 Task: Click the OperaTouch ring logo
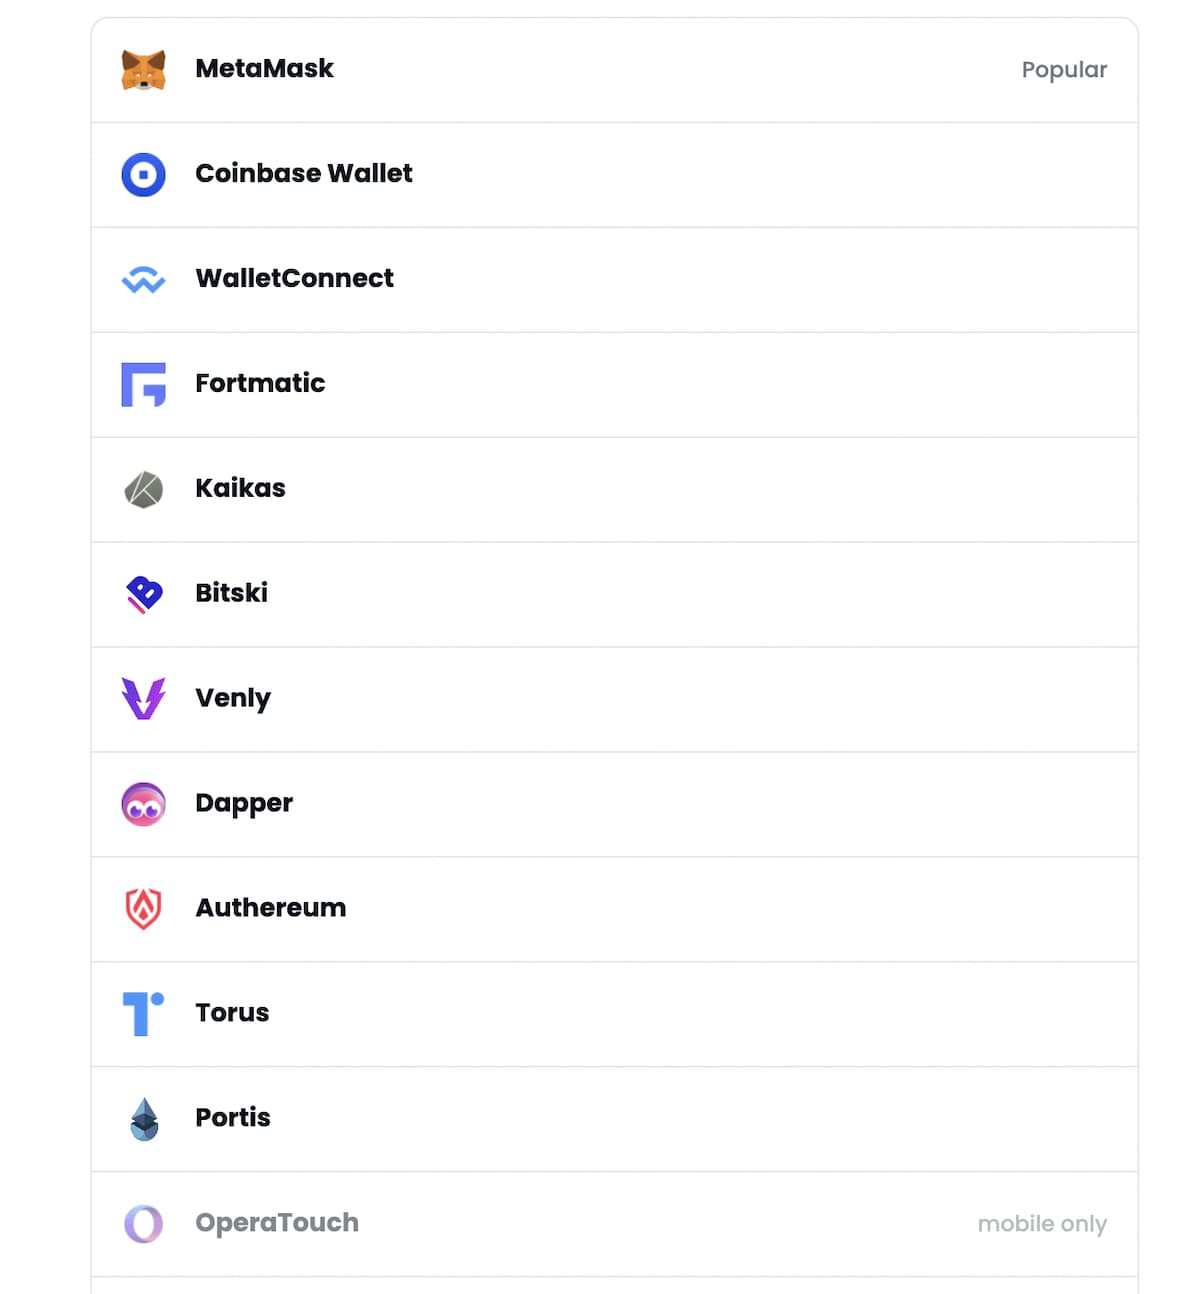[x=143, y=1223]
